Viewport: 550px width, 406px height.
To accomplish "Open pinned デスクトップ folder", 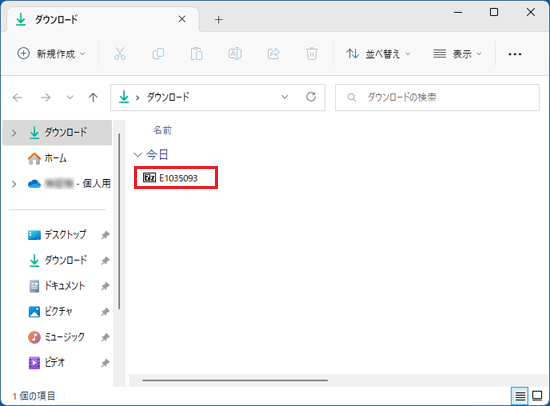I will (57, 234).
